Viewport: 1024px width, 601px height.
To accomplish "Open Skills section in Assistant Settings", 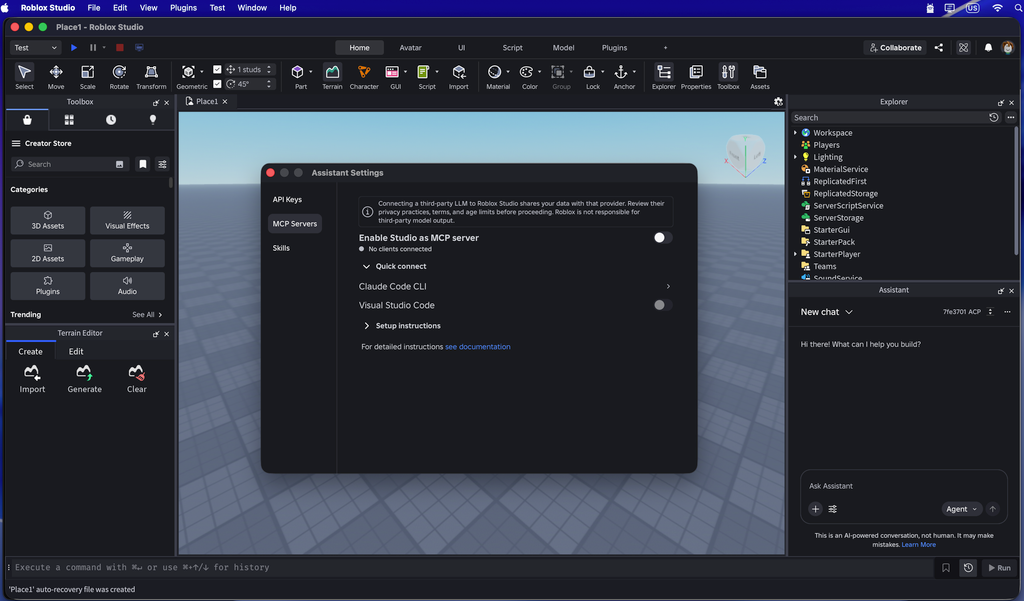I will pyautogui.click(x=281, y=248).
